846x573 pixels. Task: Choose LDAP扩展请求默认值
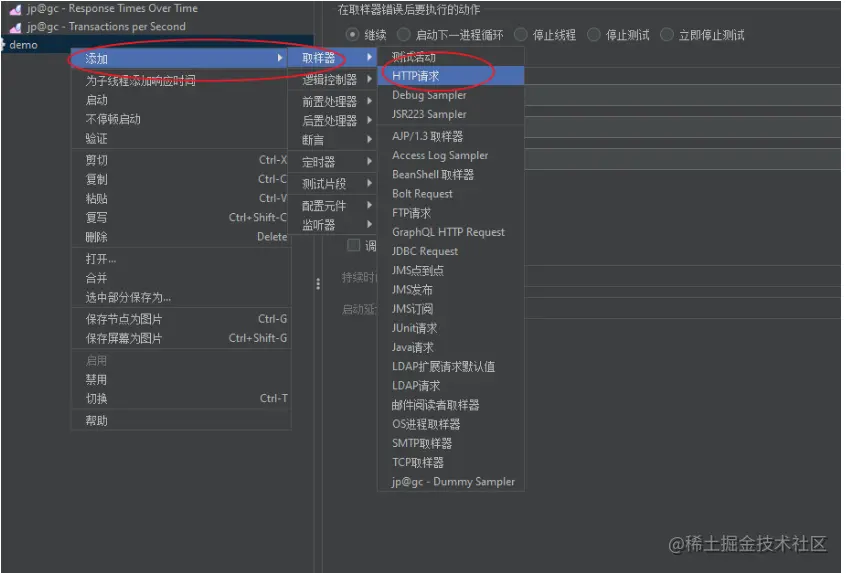click(451, 366)
